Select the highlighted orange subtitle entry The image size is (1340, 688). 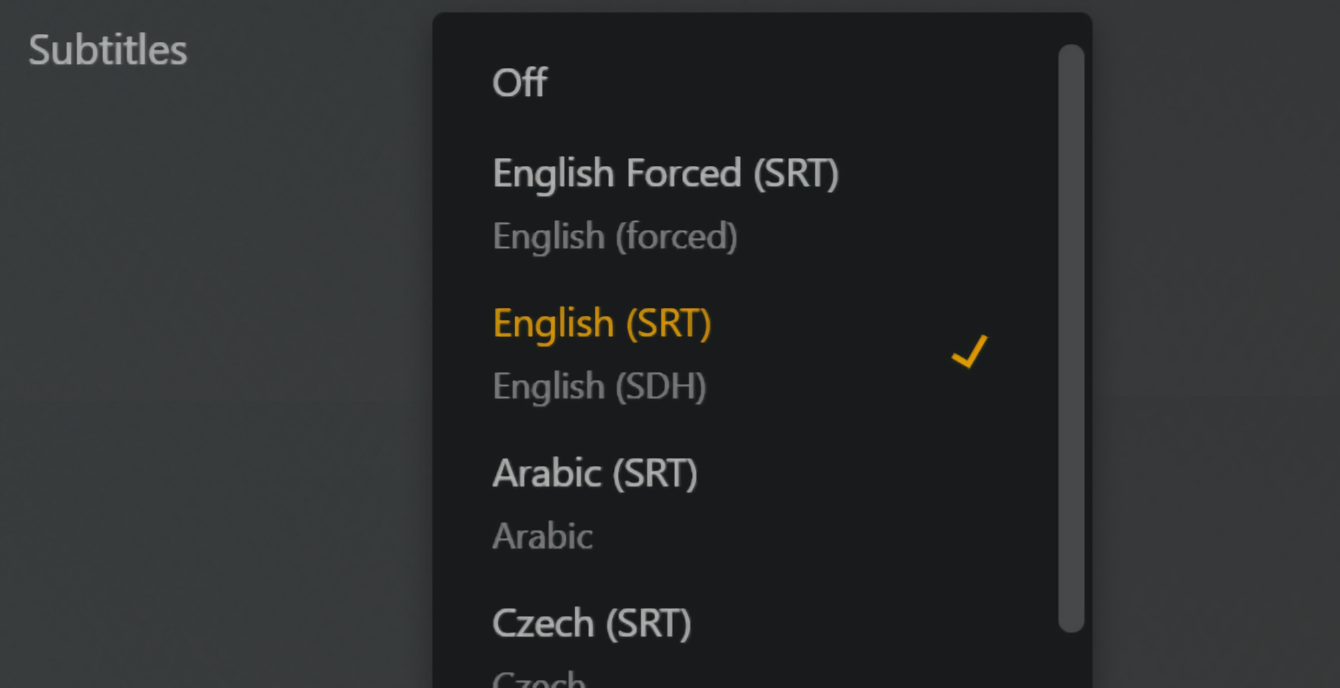click(601, 323)
